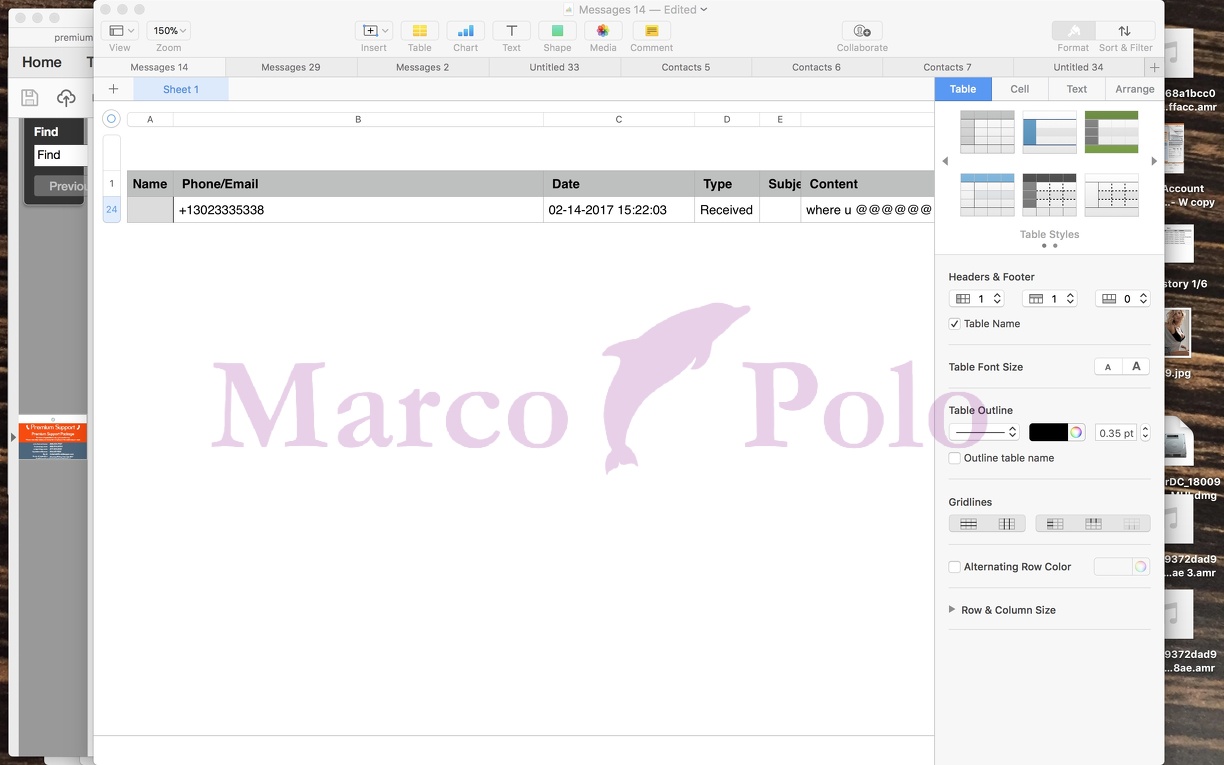The width and height of the screenshot is (1224, 765).
Task: Click the Collaborate icon
Action: coord(862,31)
